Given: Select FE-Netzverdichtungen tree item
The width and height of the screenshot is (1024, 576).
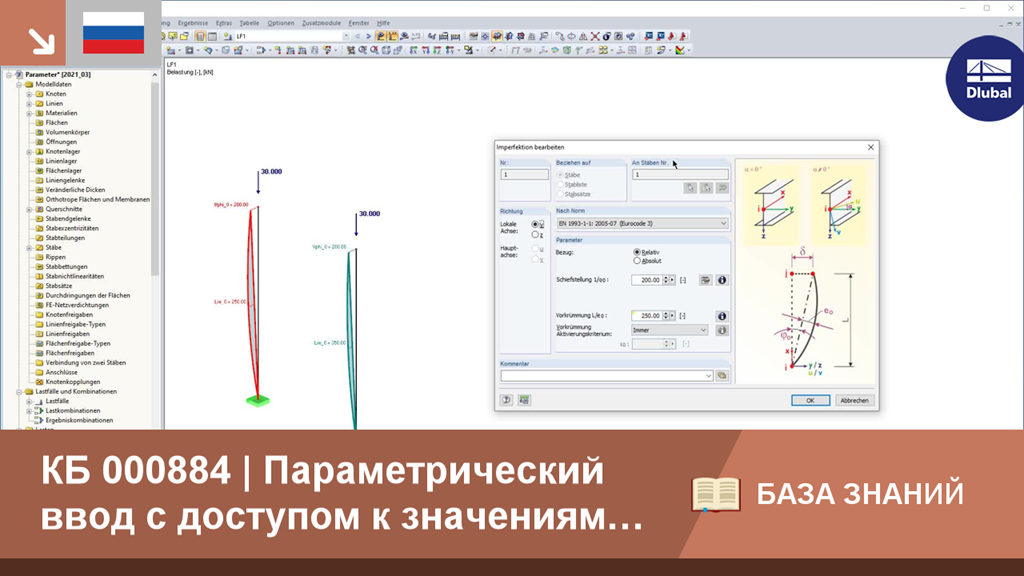Looking at the screenshot, I should 77,305.
